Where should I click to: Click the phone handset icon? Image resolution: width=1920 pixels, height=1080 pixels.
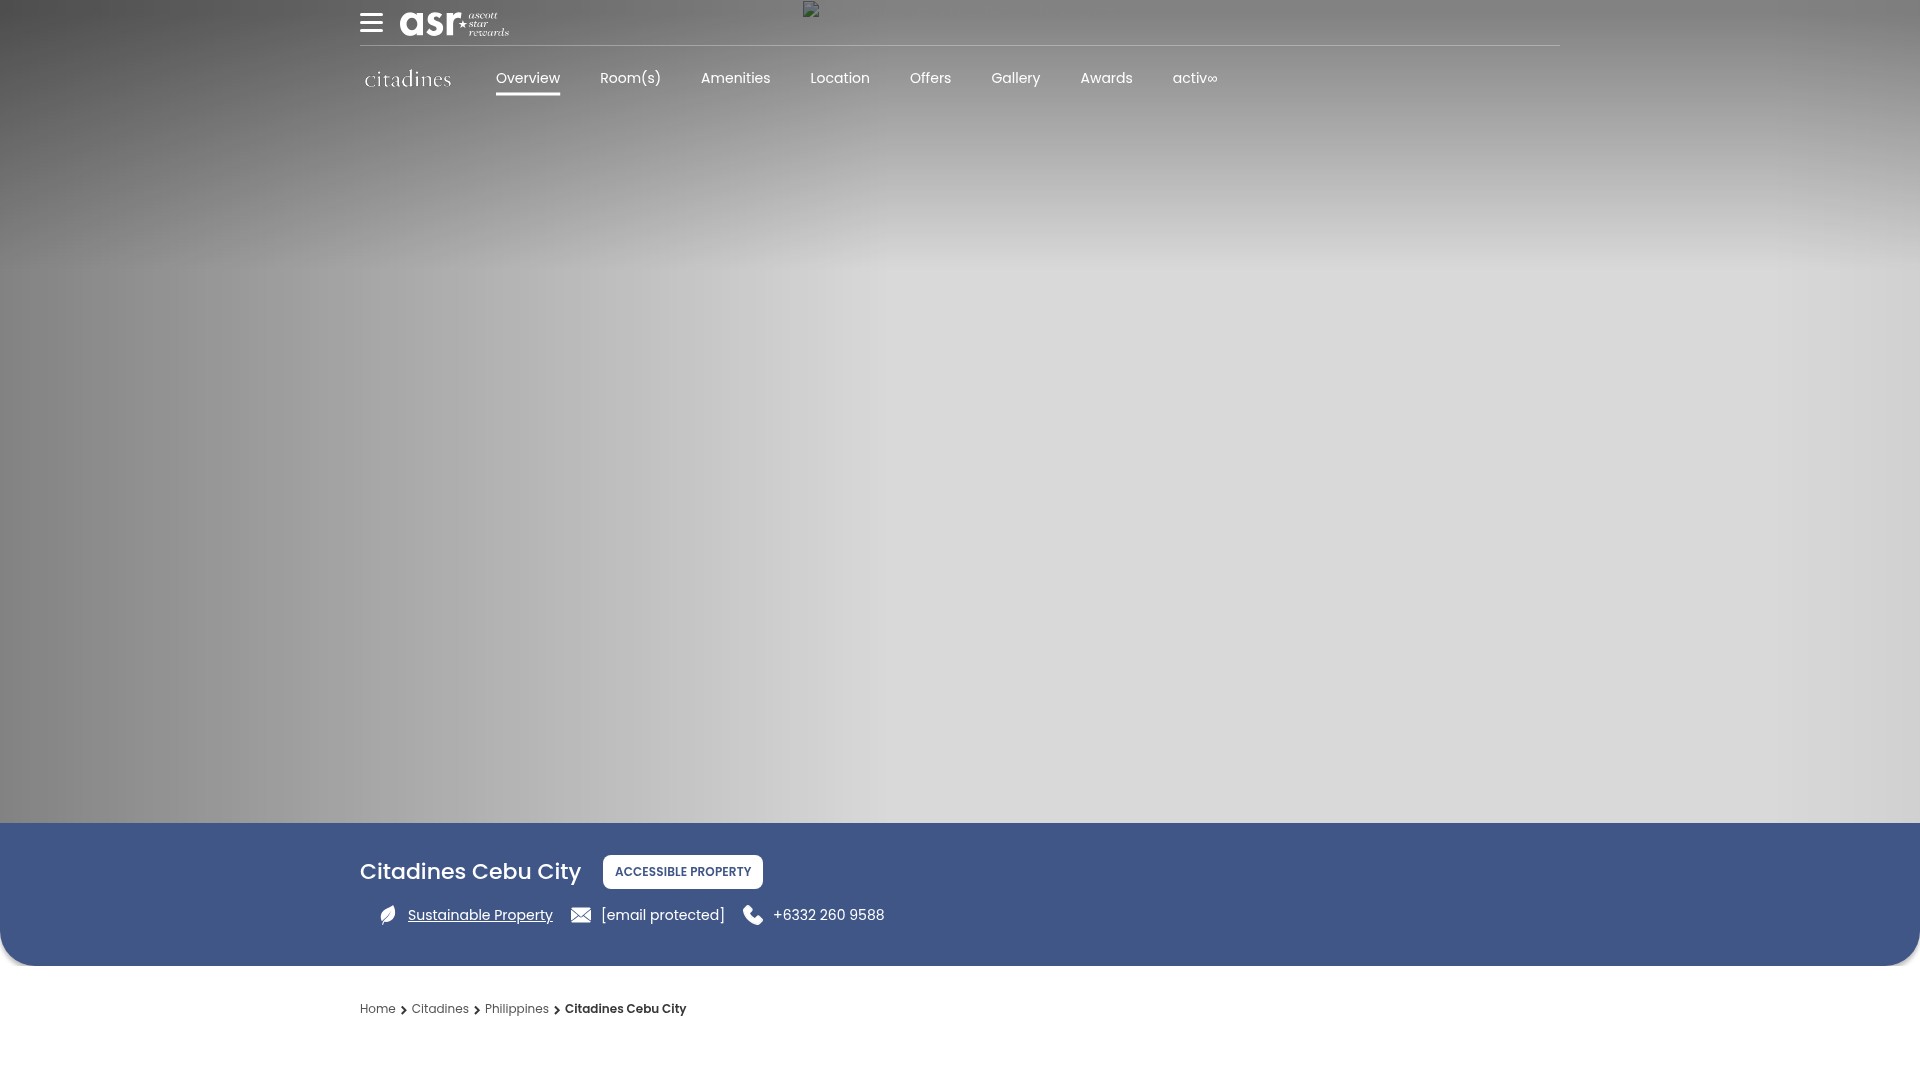pyautogui.click(x=753, y=915)
